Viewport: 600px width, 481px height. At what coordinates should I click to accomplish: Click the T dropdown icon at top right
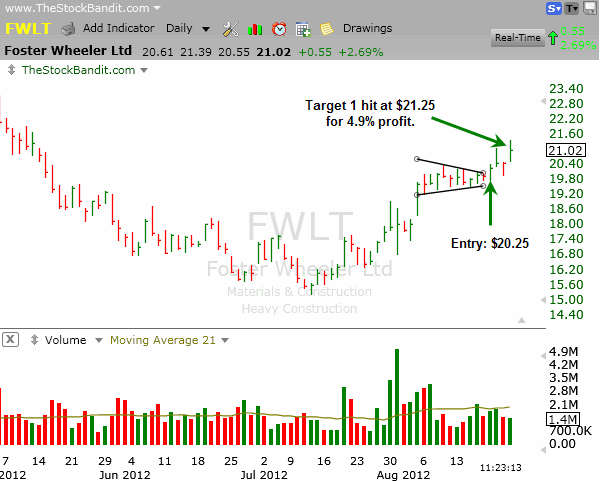coord(572,8)
